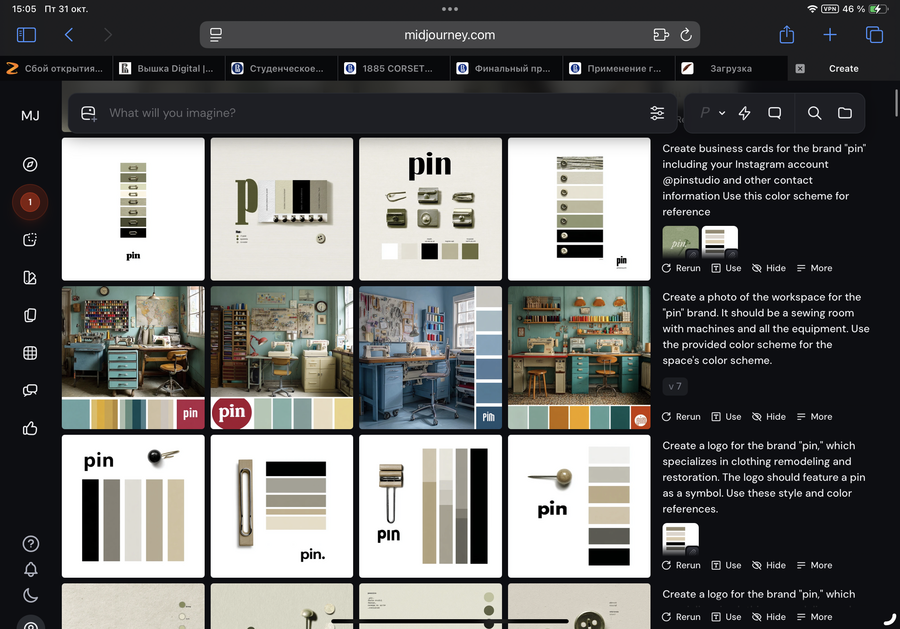Viewport: 900px width, 629px height.
Task: Click the v 7 version tag
Action: click(x=675, y=386)
